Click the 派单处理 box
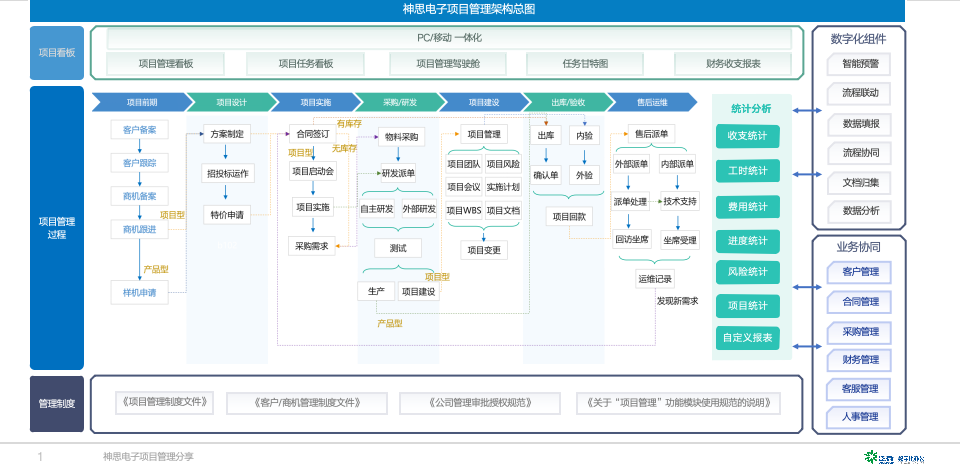The image size is (960, 470). (630, 201)
